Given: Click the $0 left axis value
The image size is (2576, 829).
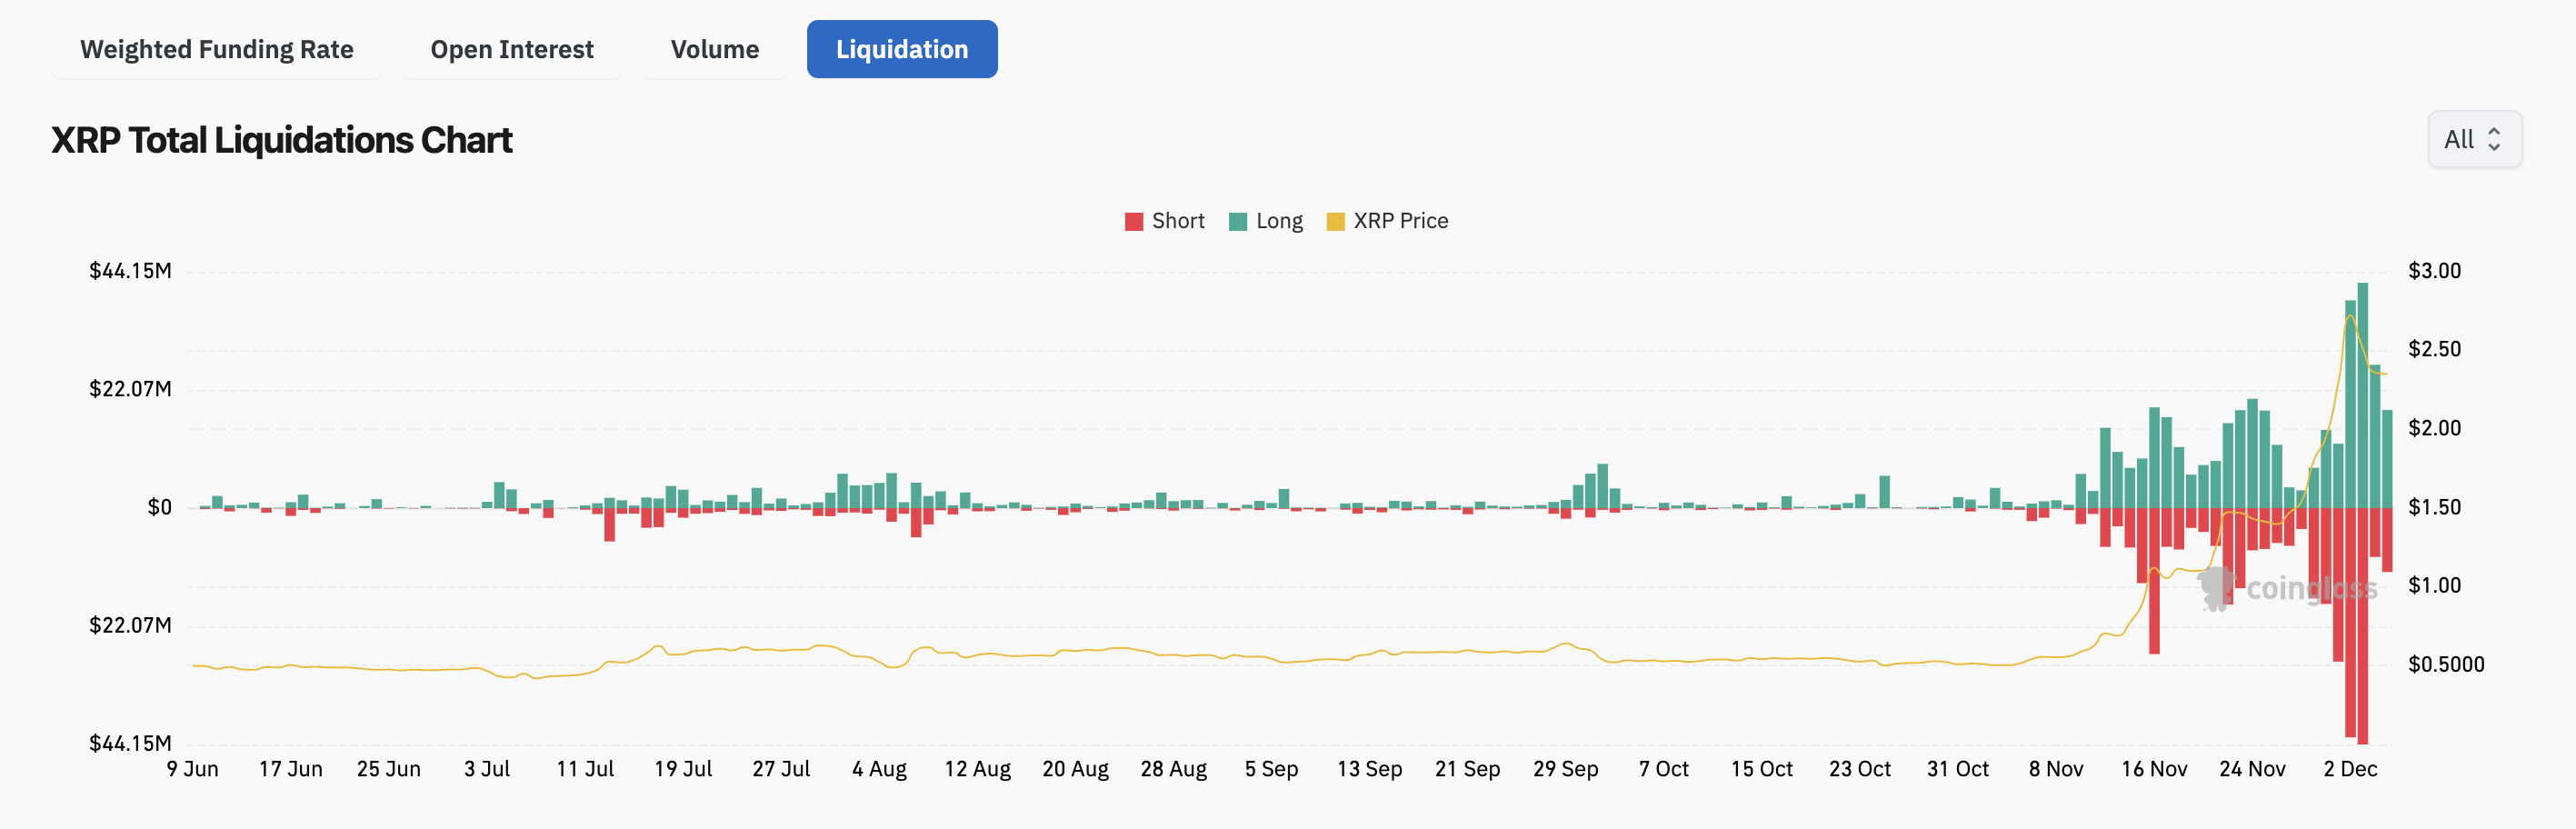Looking at the screenshot, I should [159, 507].
